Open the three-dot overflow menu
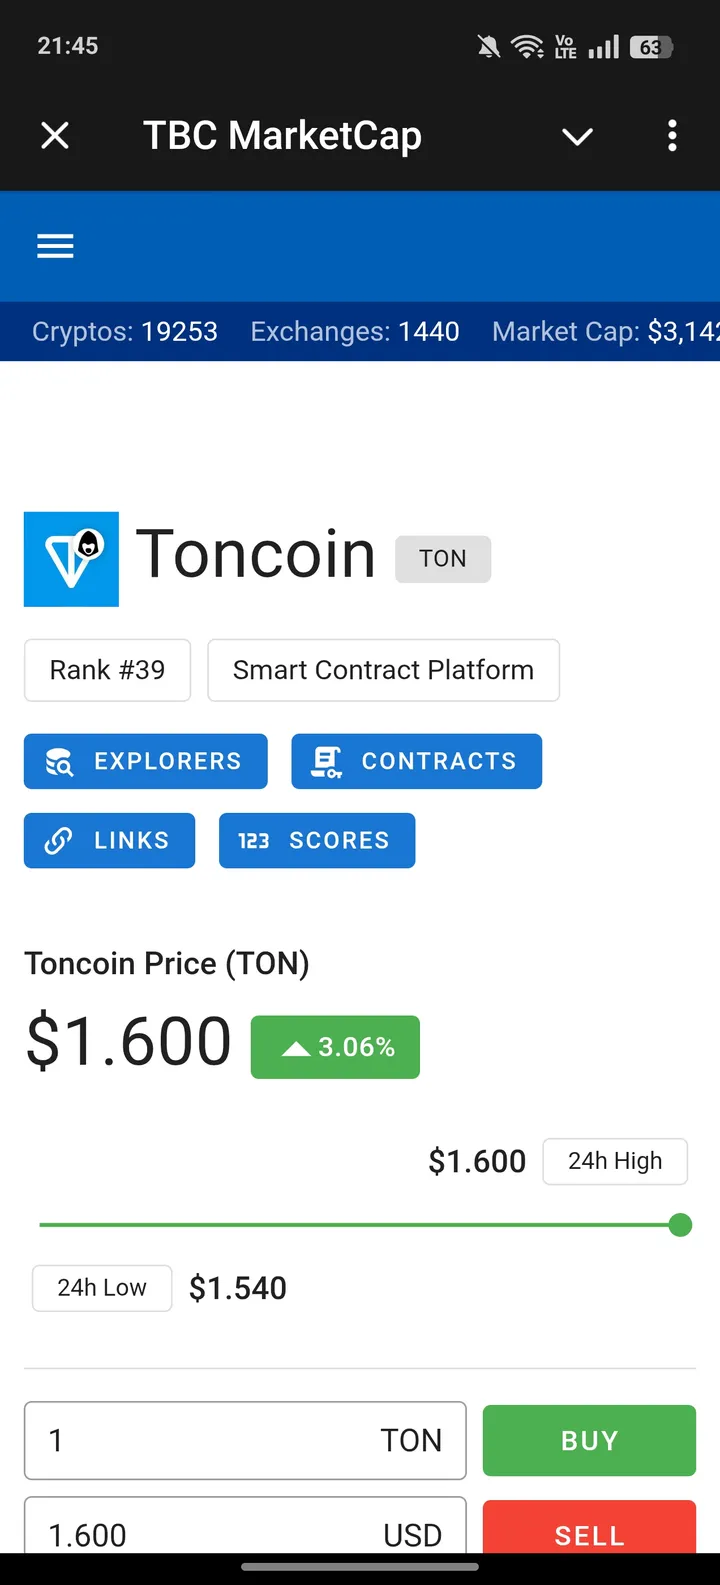Viewport: 720px width, 1585px height. (672, 135)
